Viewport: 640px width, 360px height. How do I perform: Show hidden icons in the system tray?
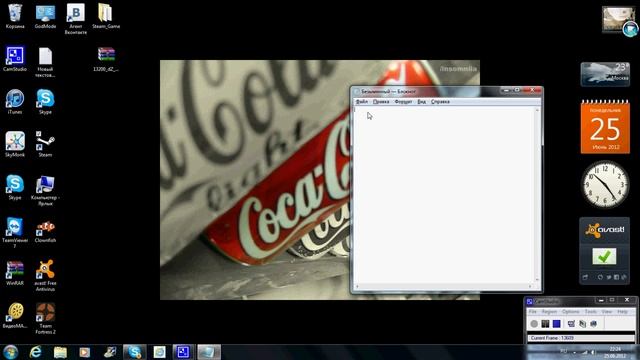click(574, 352)
